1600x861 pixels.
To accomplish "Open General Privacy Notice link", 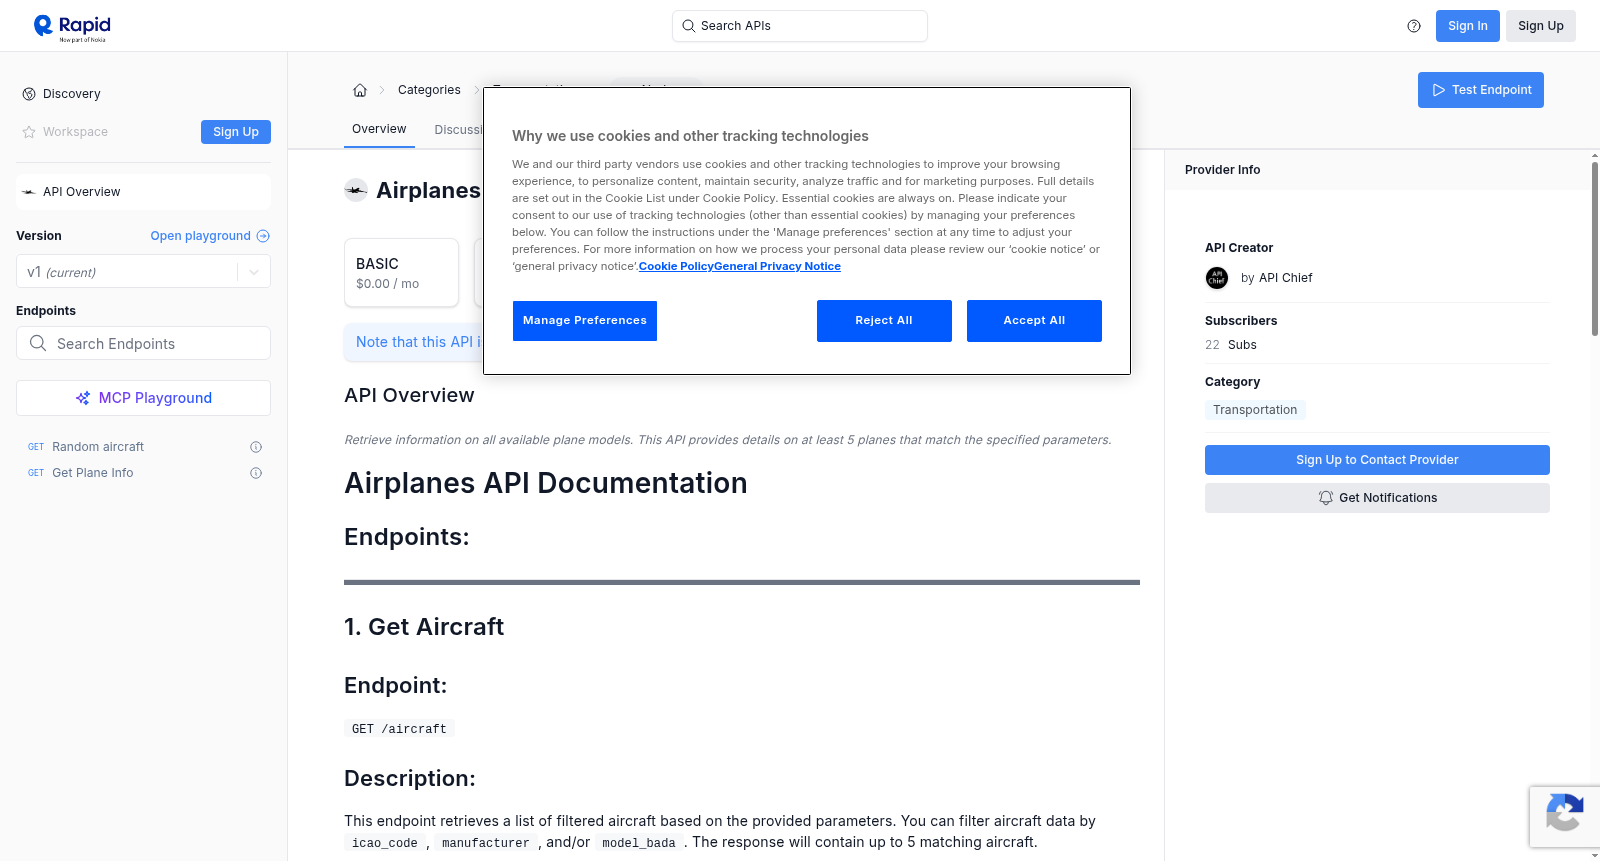I will click(x=777, y=266).
